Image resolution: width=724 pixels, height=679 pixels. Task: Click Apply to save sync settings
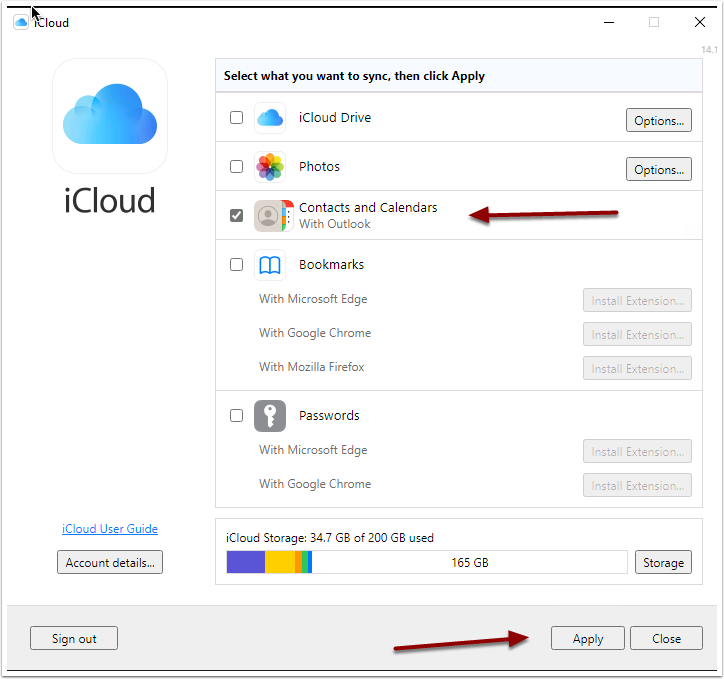(588, 638)
